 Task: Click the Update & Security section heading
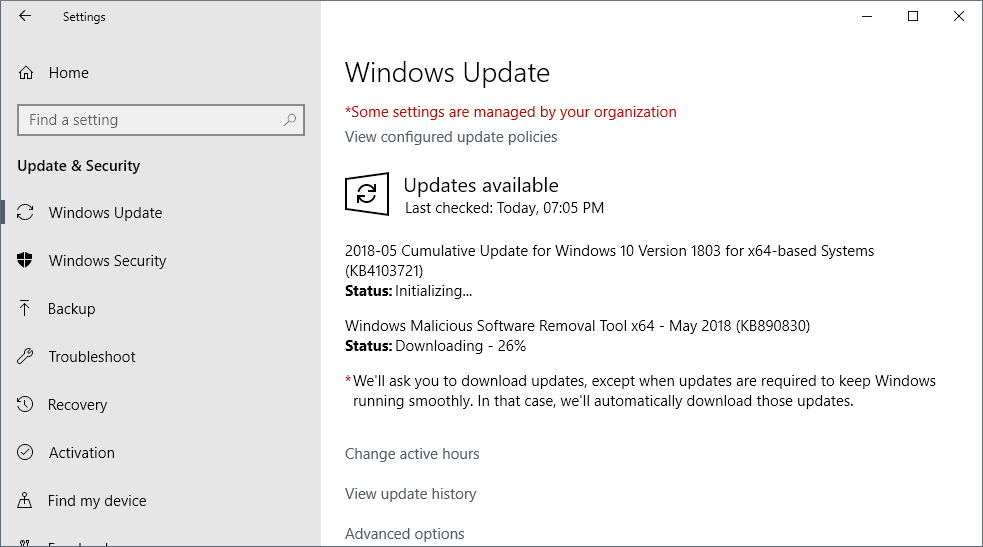pyautogui.click(x=78, y=166)
